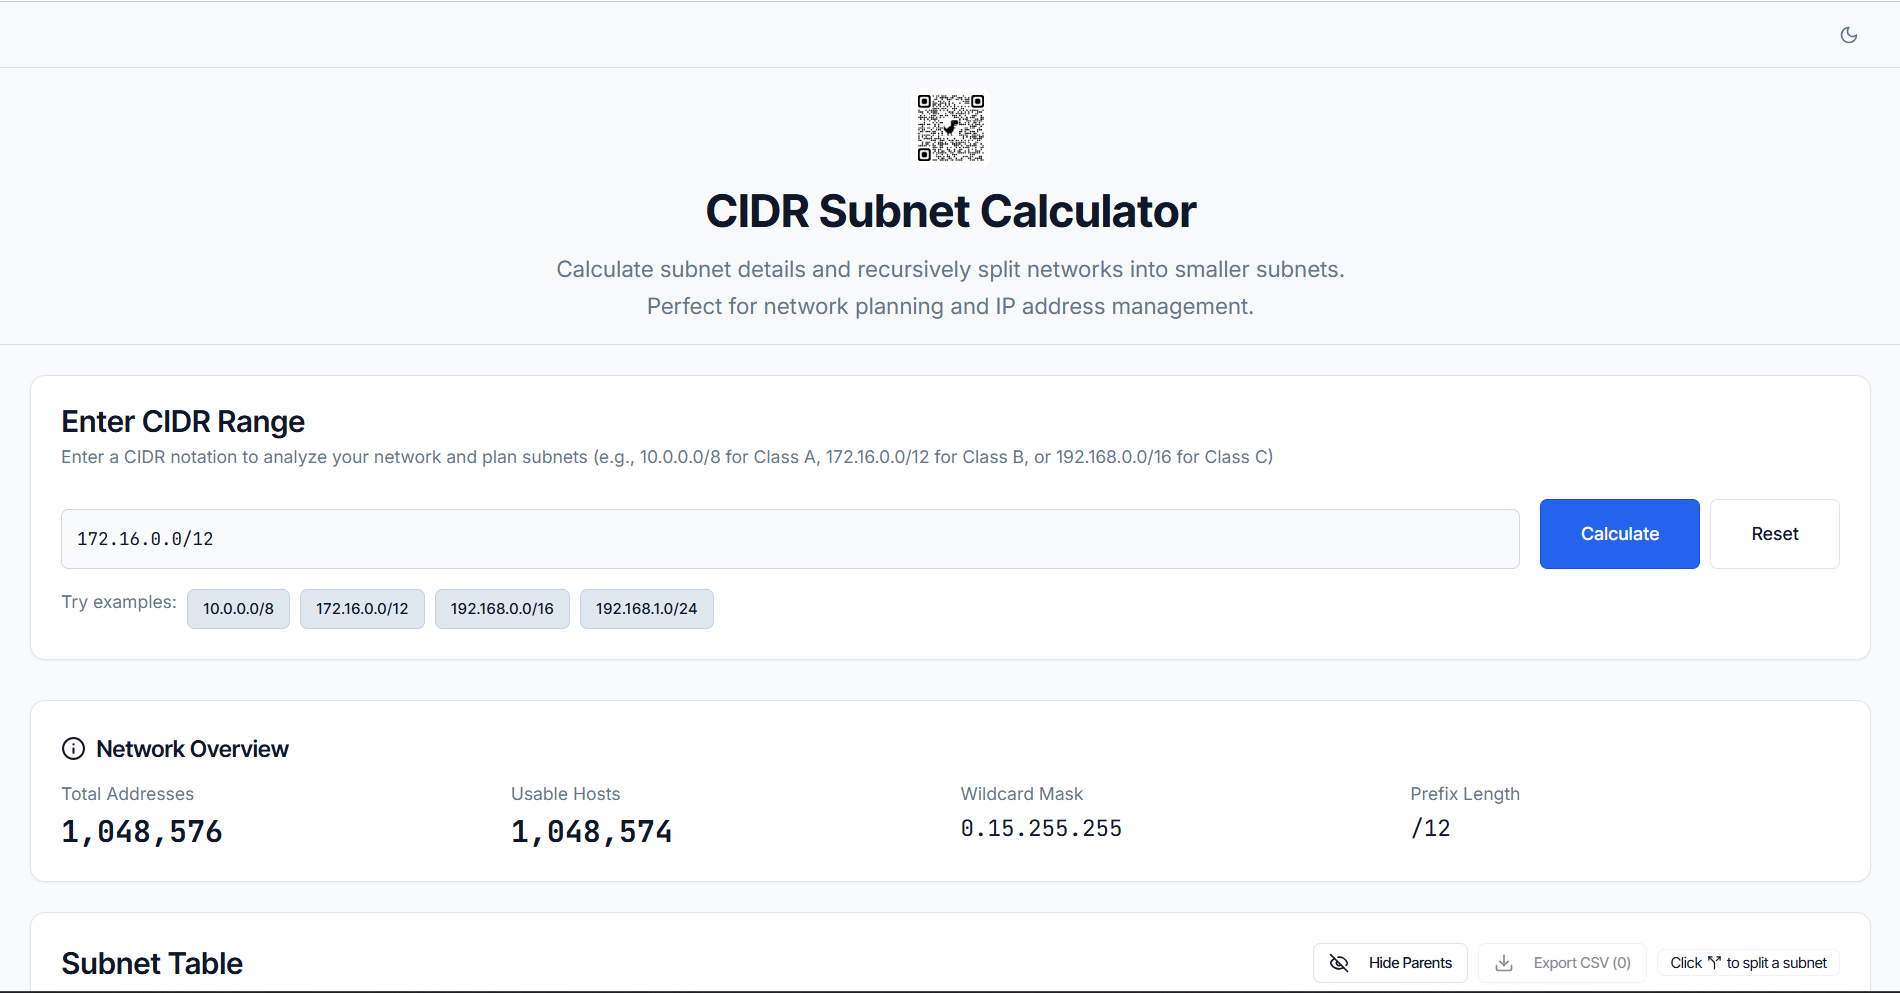This screenshot has width=1900, height=993.
Task: Click the Enter CIDR Range heading
Action: (x=183, y=421)
